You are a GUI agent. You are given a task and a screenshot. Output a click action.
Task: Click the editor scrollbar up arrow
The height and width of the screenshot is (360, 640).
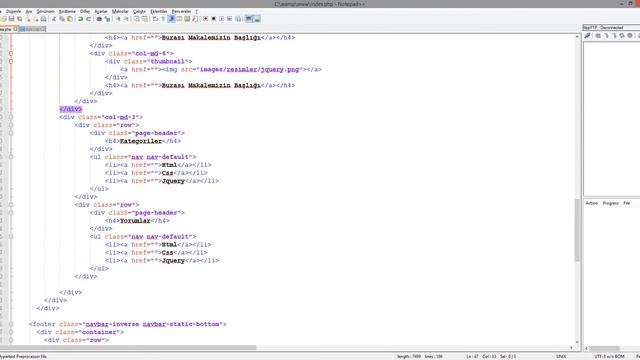[577, 37]
